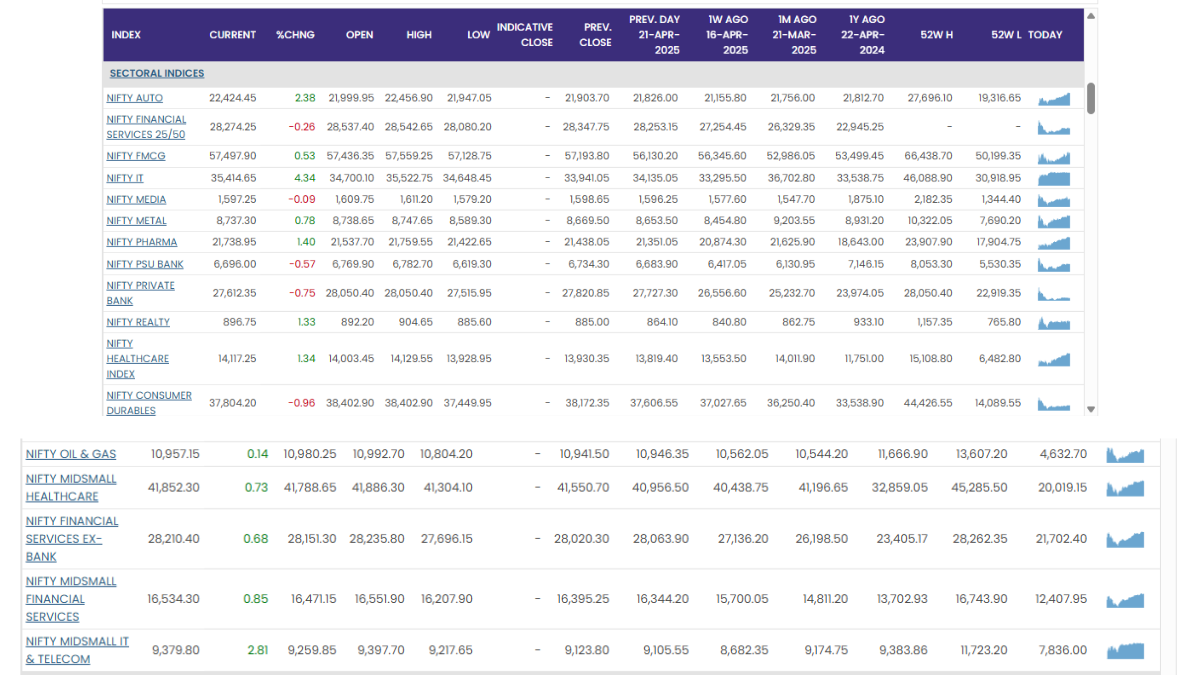The height and width of the screenshot is (675, 1200).
Task: Select NIFTY MIDSMALL IT & TELECOM change 2.81
Action: [258, 650]
